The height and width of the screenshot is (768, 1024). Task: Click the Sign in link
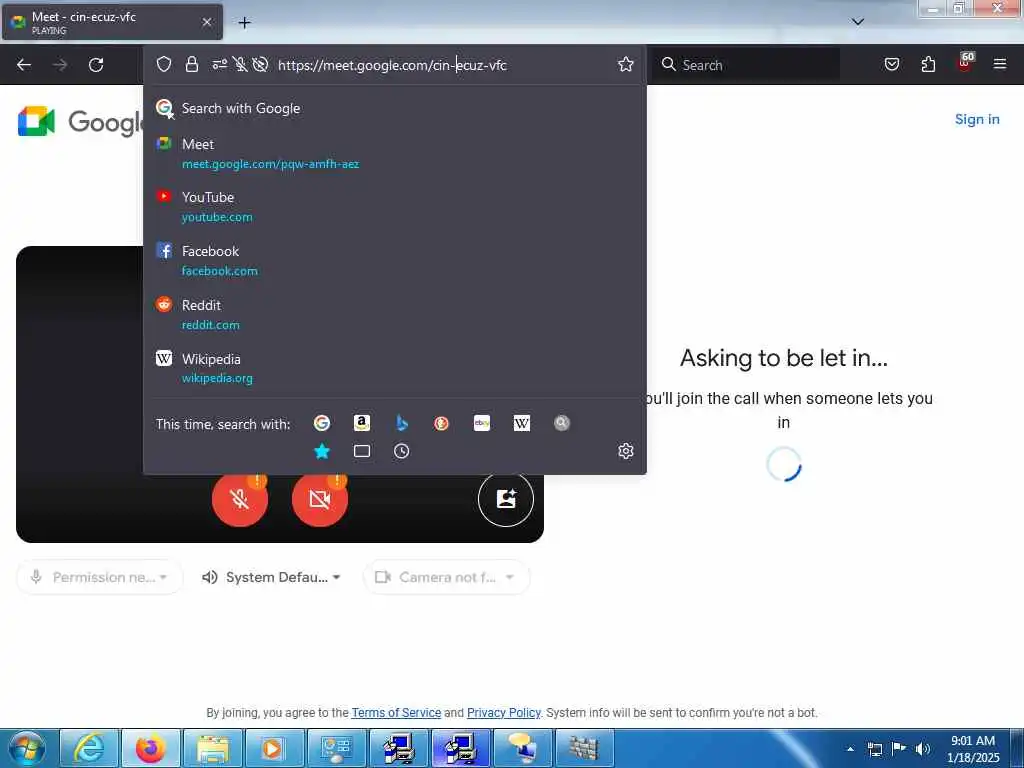[x=977, y=120]
